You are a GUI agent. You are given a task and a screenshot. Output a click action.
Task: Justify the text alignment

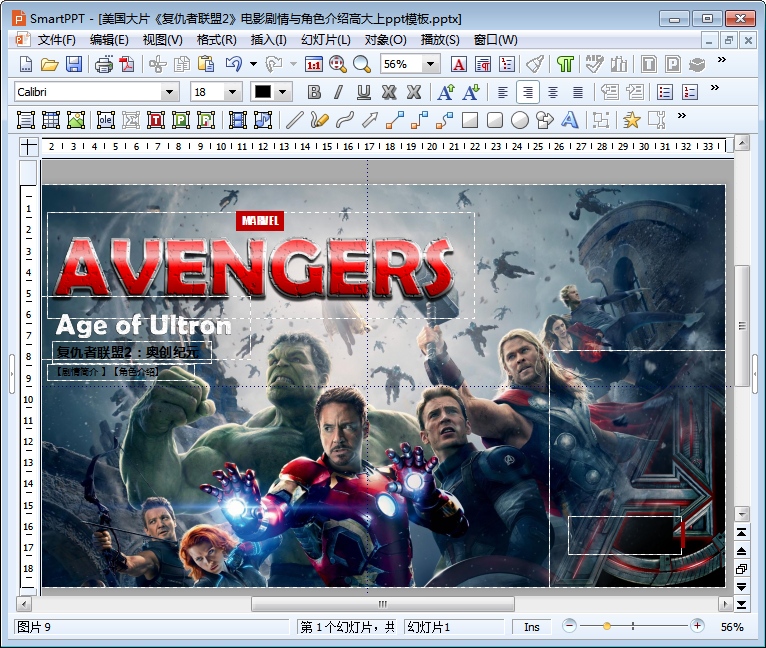coord(577,92)
